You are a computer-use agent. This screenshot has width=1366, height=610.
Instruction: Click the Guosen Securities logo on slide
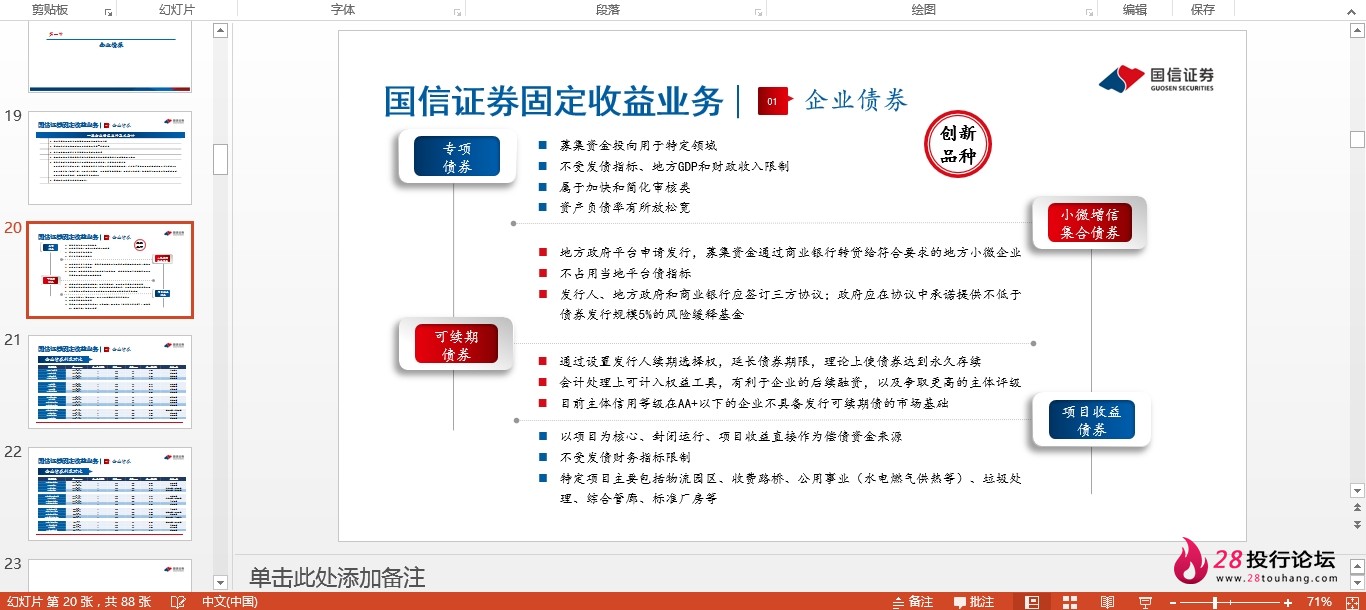click(1156, 79)
